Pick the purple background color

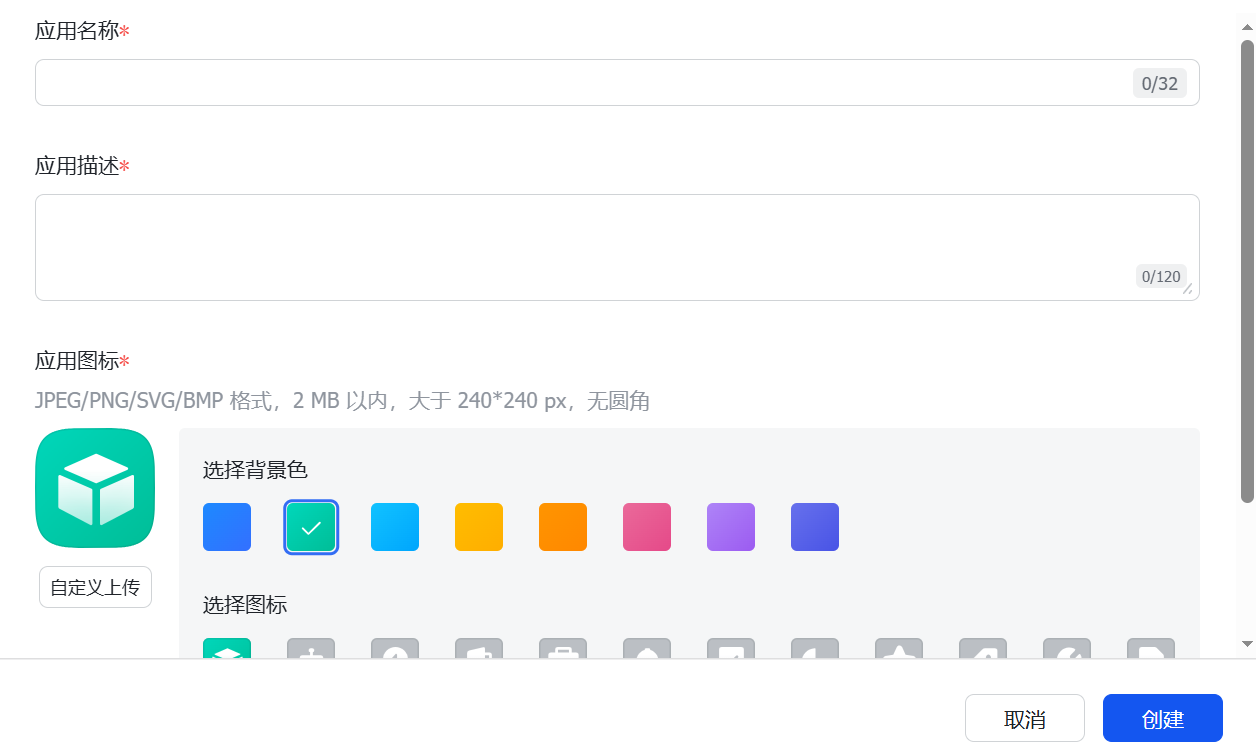coord(731,527)
